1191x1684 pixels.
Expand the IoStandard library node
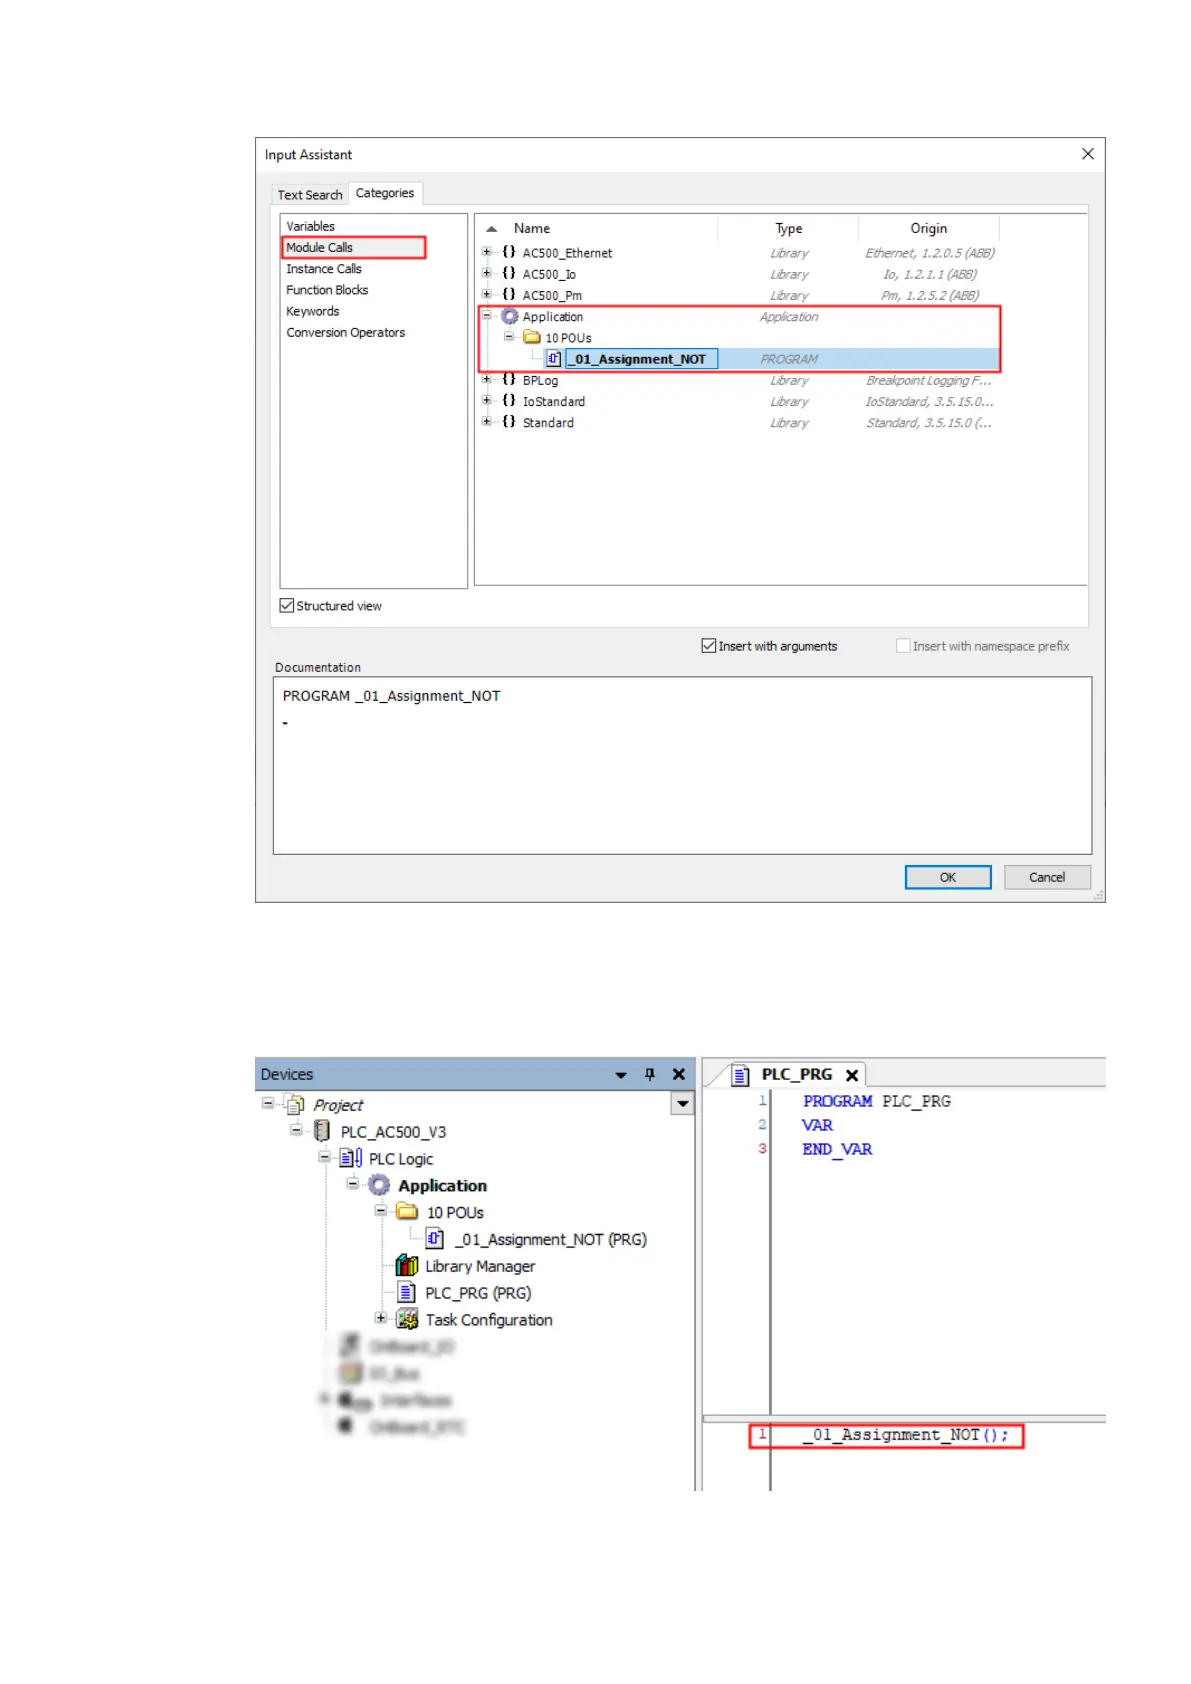click(x=487, y=400)
